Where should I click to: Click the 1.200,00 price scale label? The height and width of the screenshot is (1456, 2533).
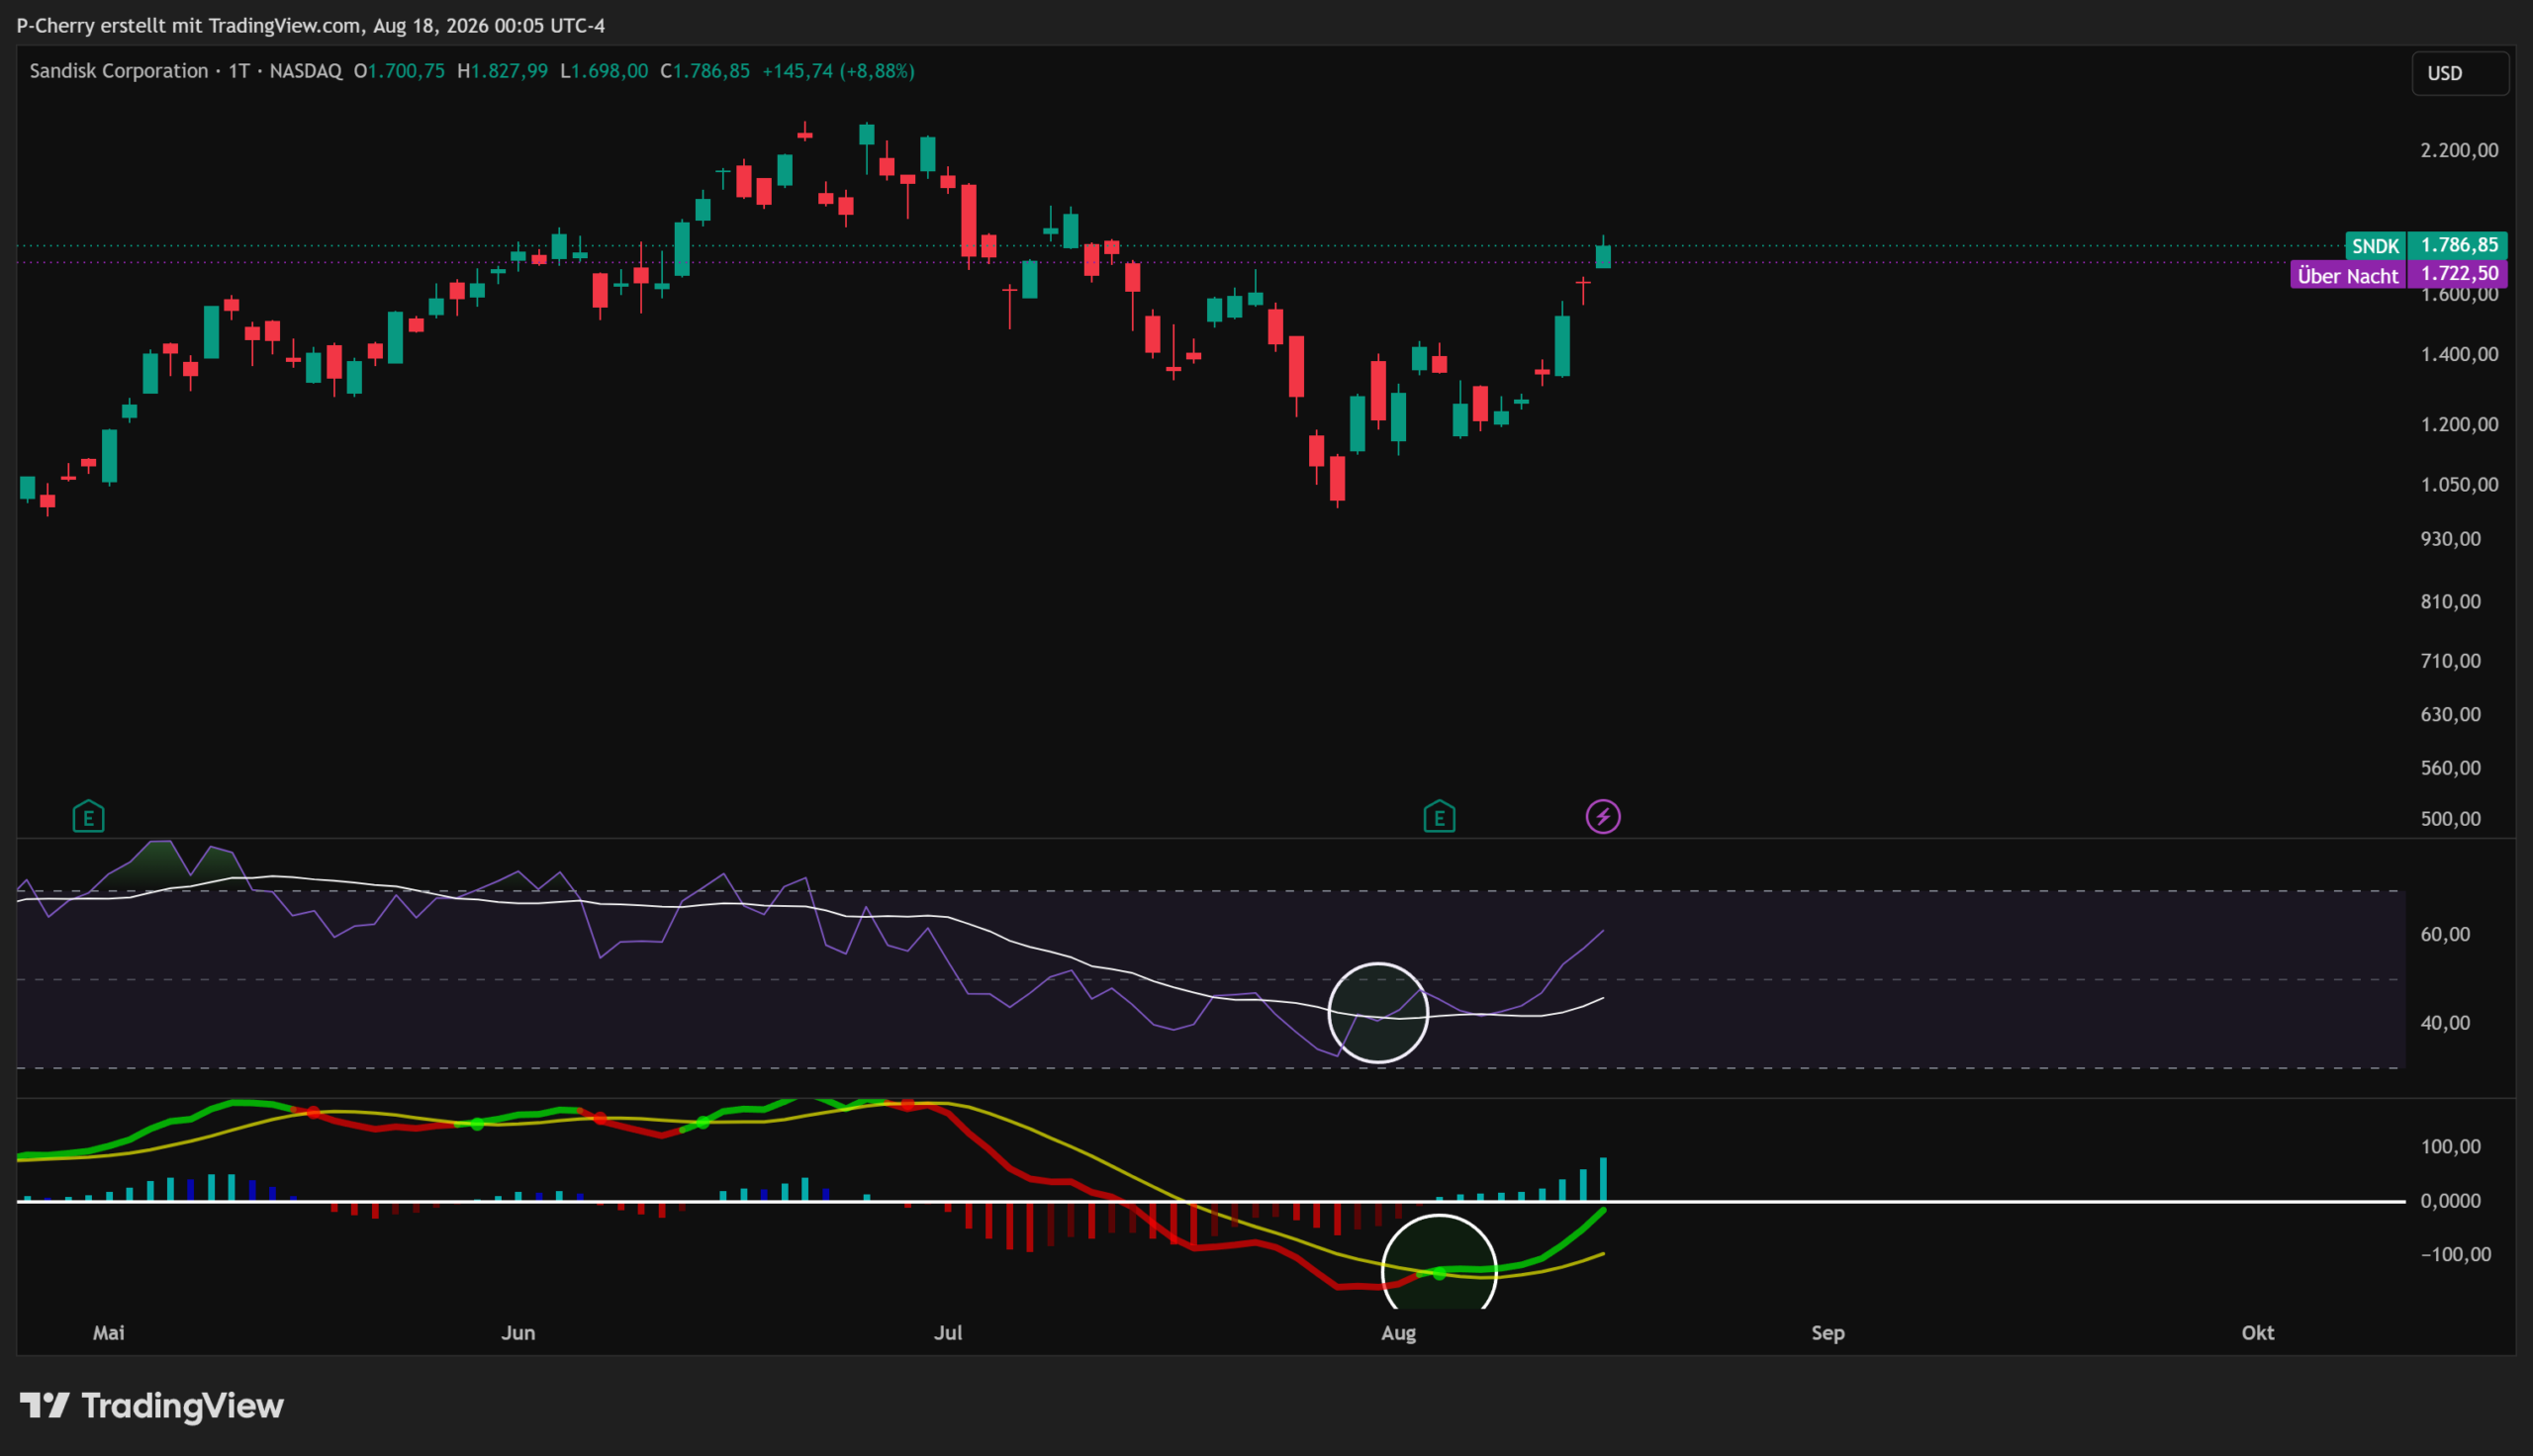coord(2459,424)
